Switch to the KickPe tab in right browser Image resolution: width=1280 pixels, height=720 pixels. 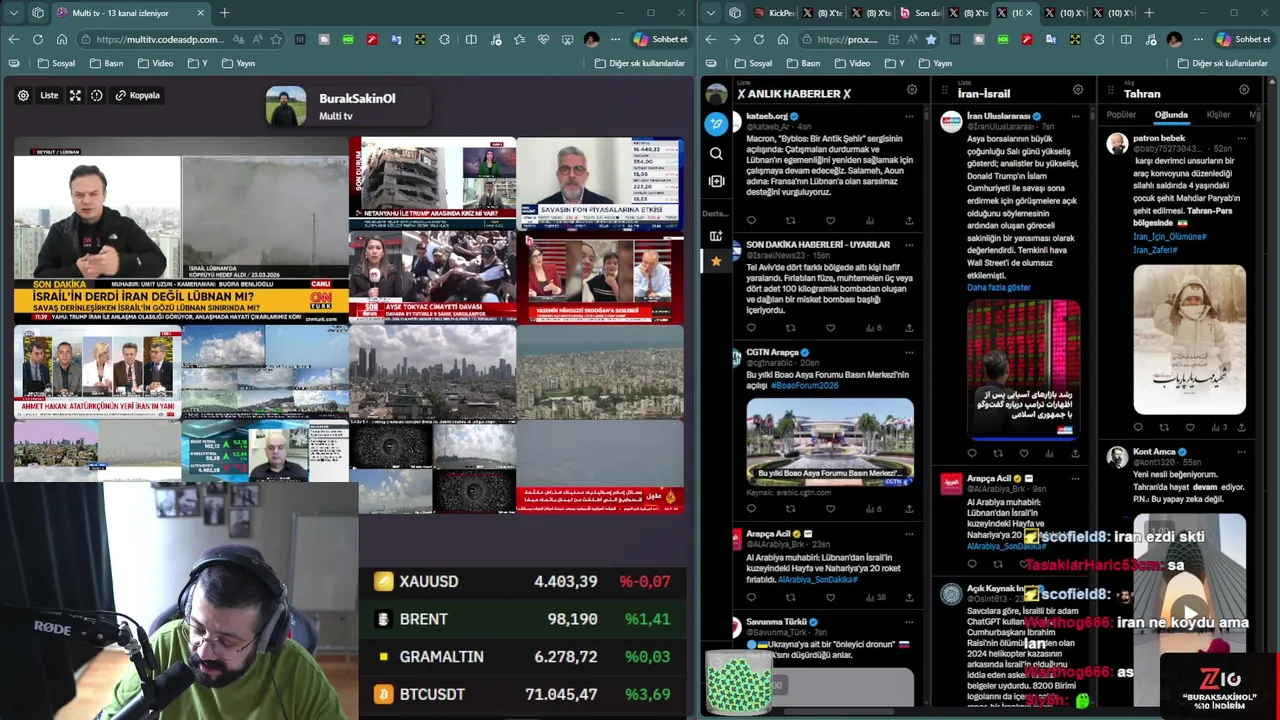pos(775,13)
